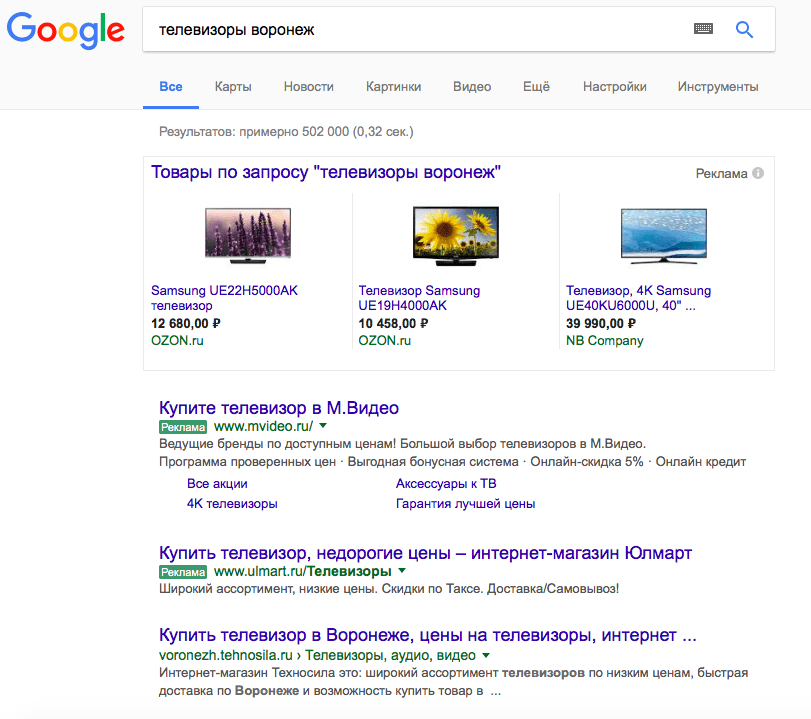
Task: Switch to the Карты tab
Action: (233, 87)
